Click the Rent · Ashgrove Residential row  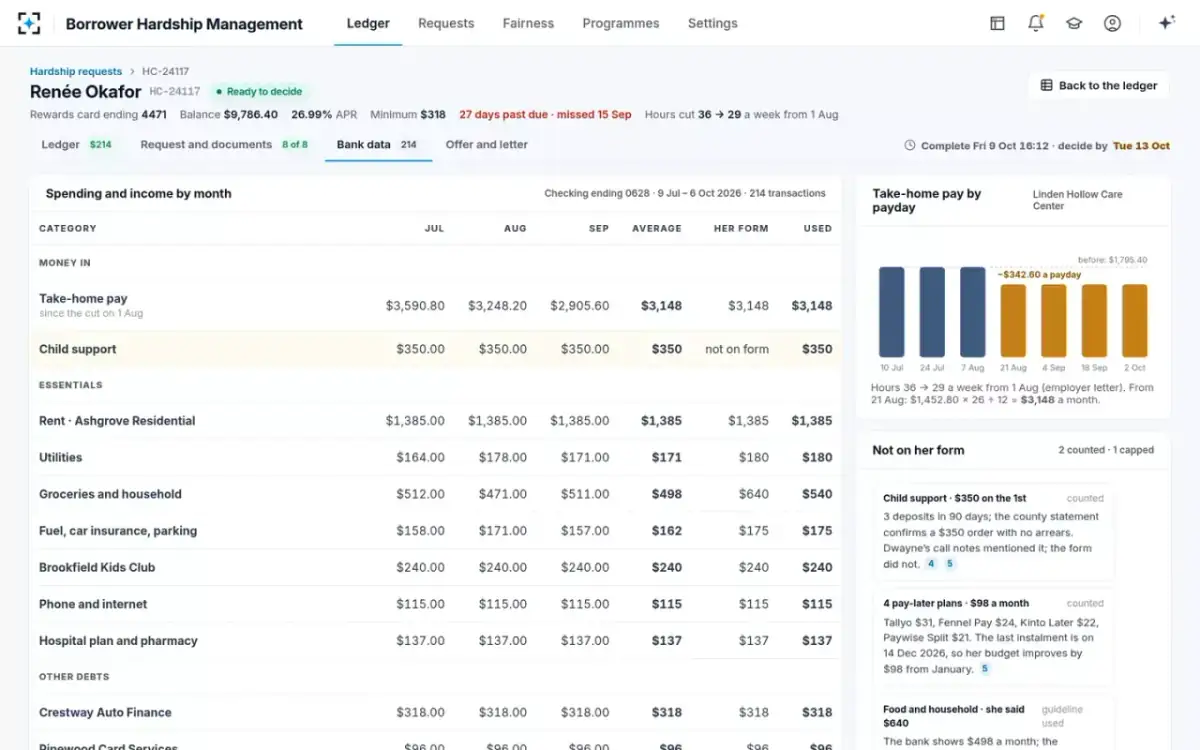pos(436,421)
